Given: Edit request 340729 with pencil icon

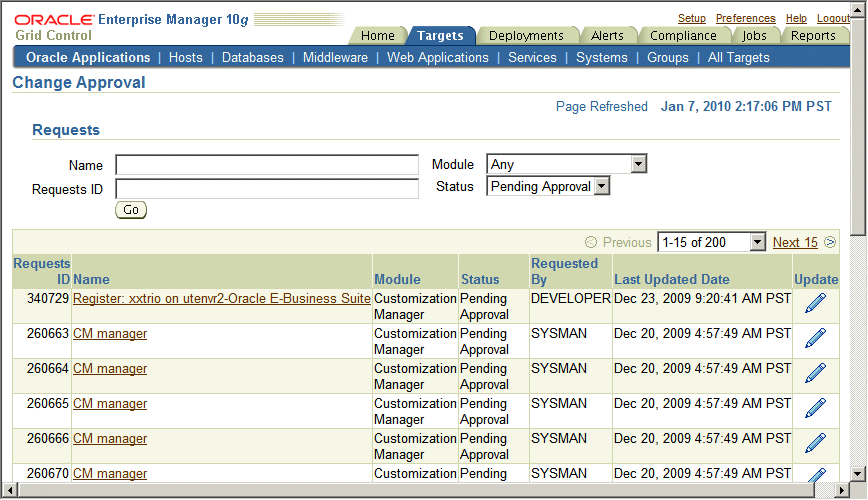Looking at the screenshot, I should [x=815, y=303].
